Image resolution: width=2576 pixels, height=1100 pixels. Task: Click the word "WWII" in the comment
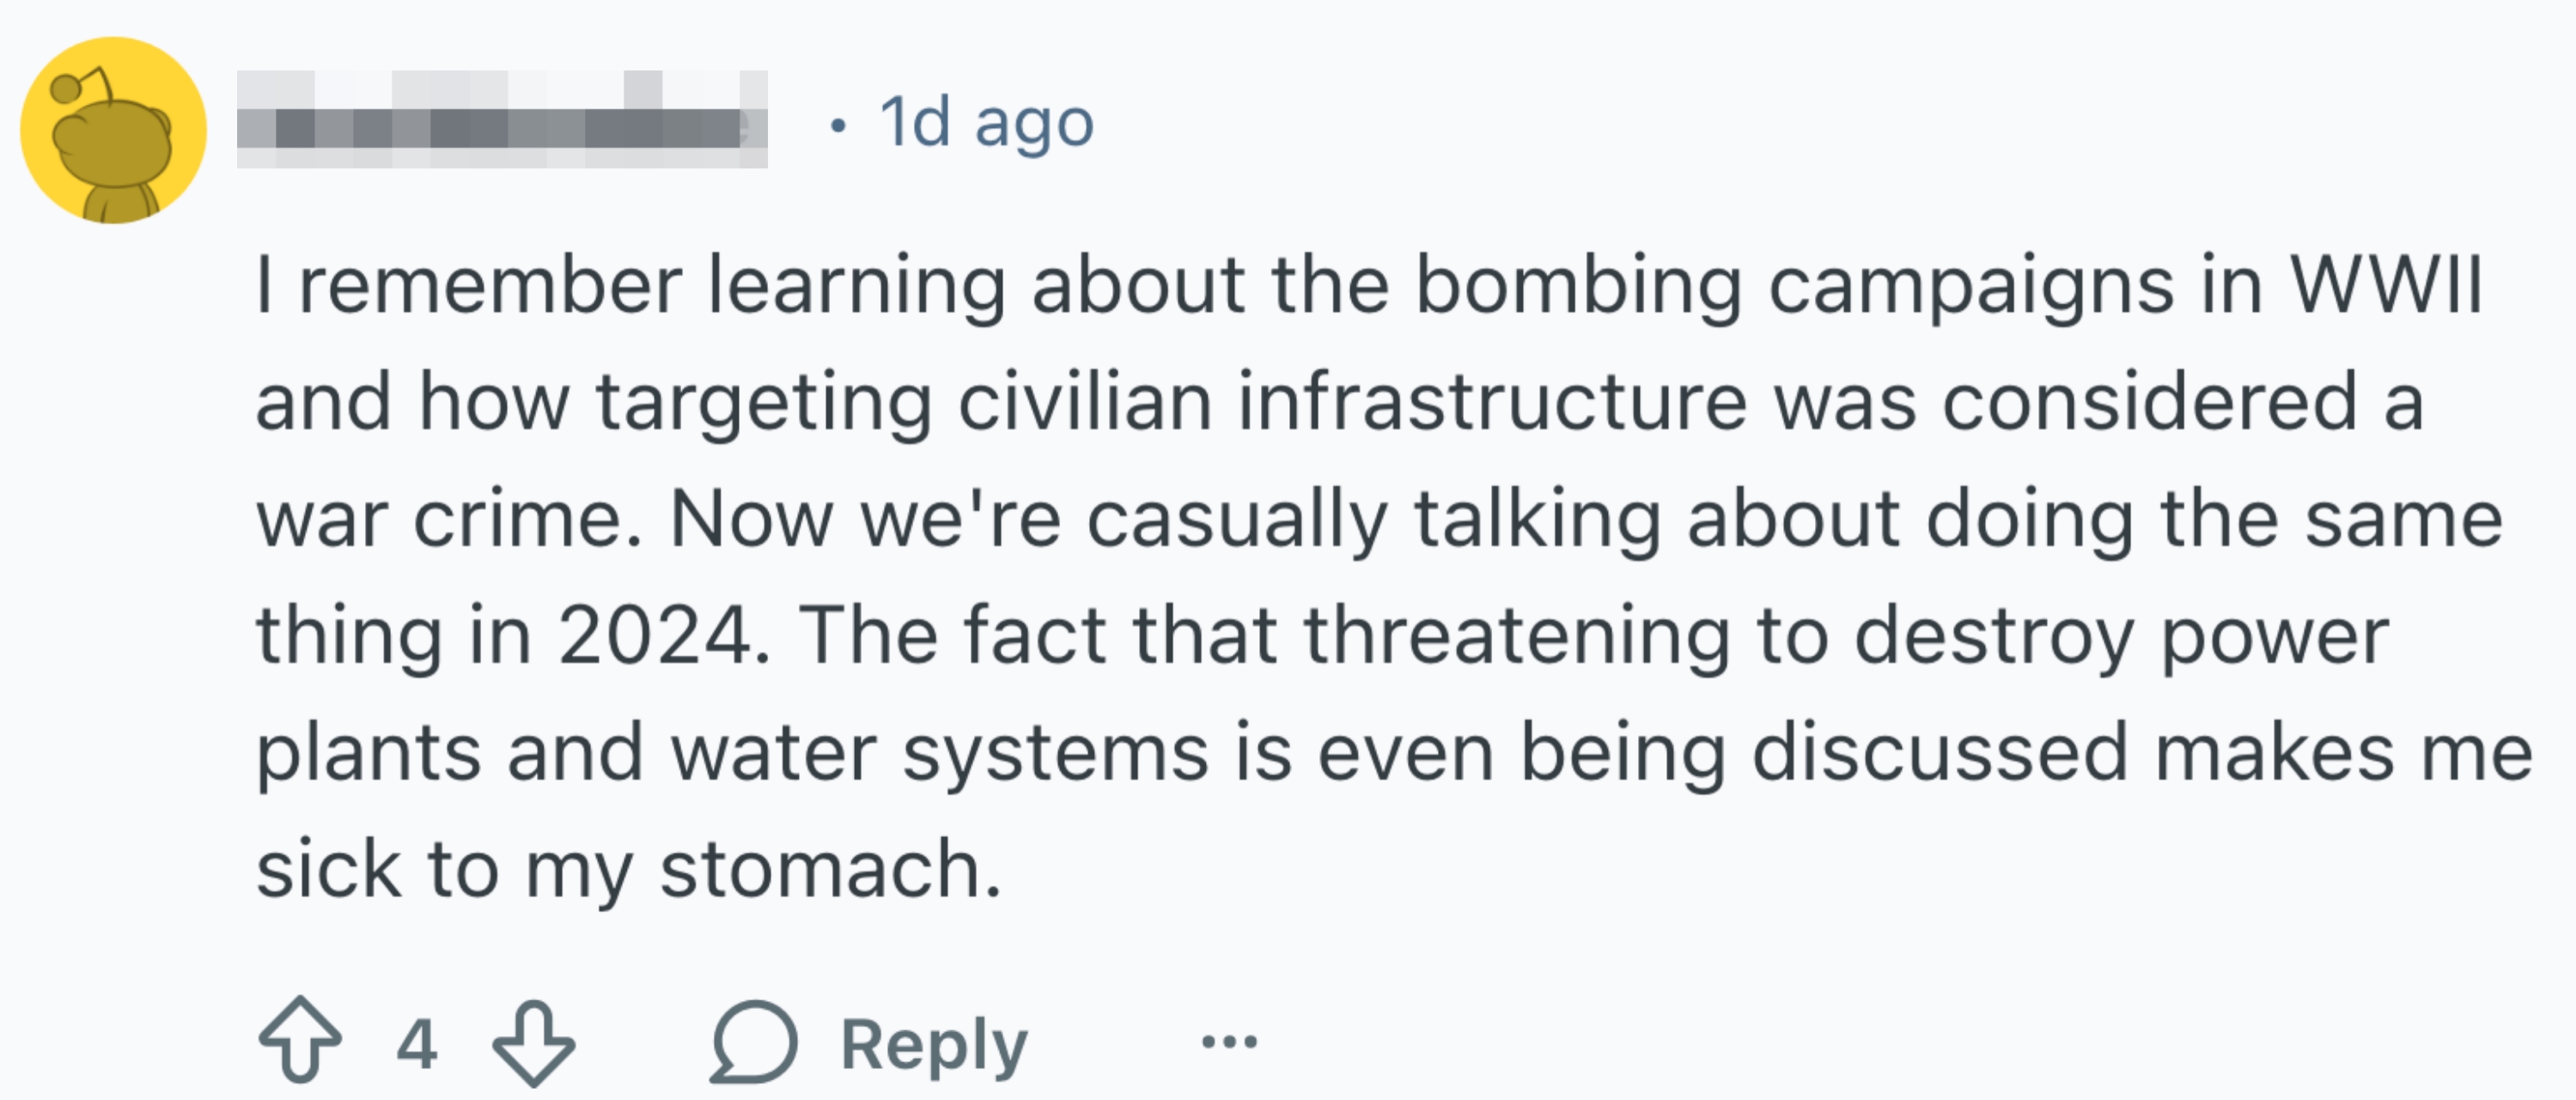pyautogui.click(x=2386, y=285)
